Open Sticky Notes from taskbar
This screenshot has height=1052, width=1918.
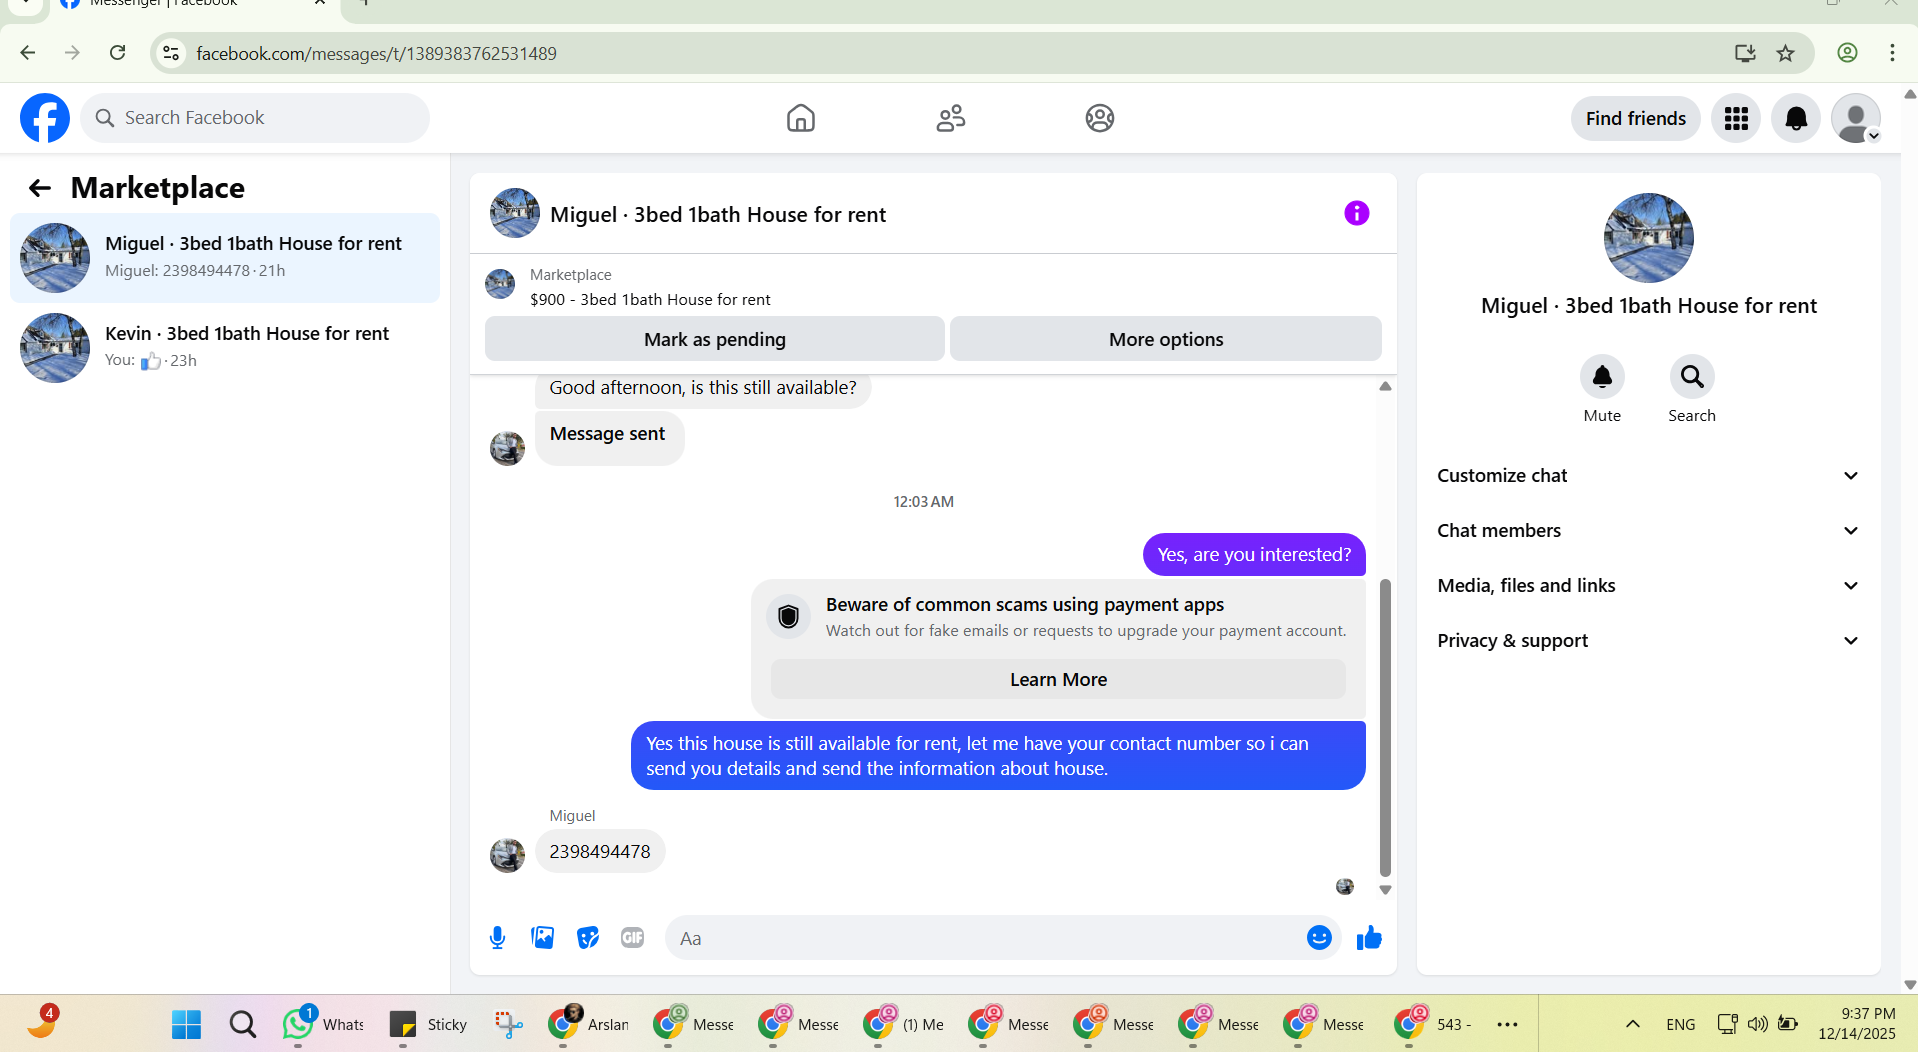click(428, 1024)
